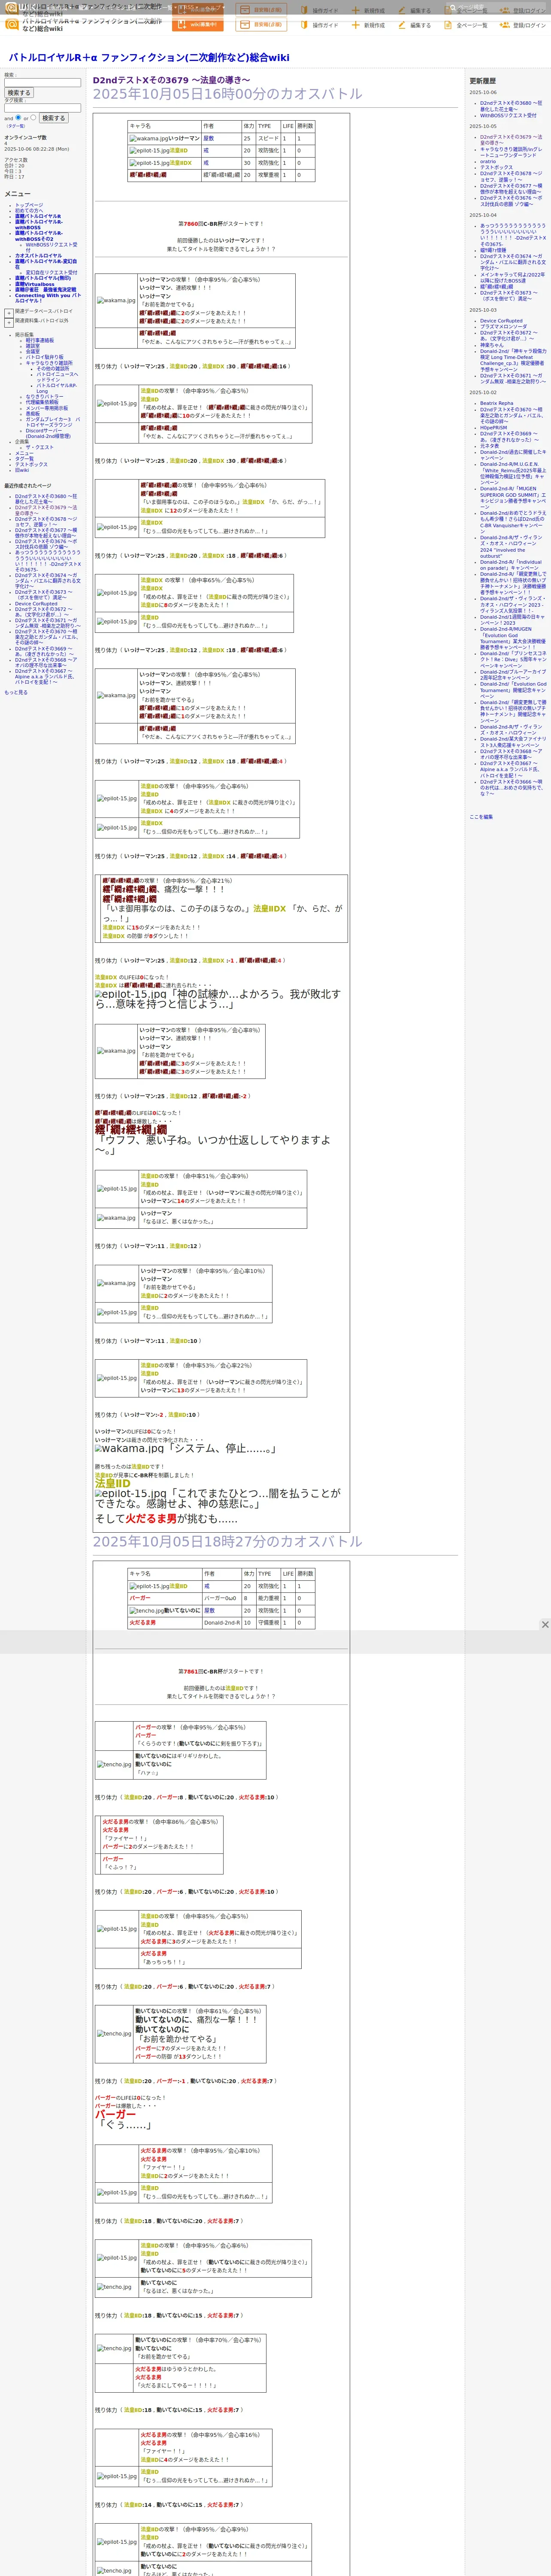Click ここを編集 in the right sidebar

[481, 817]
